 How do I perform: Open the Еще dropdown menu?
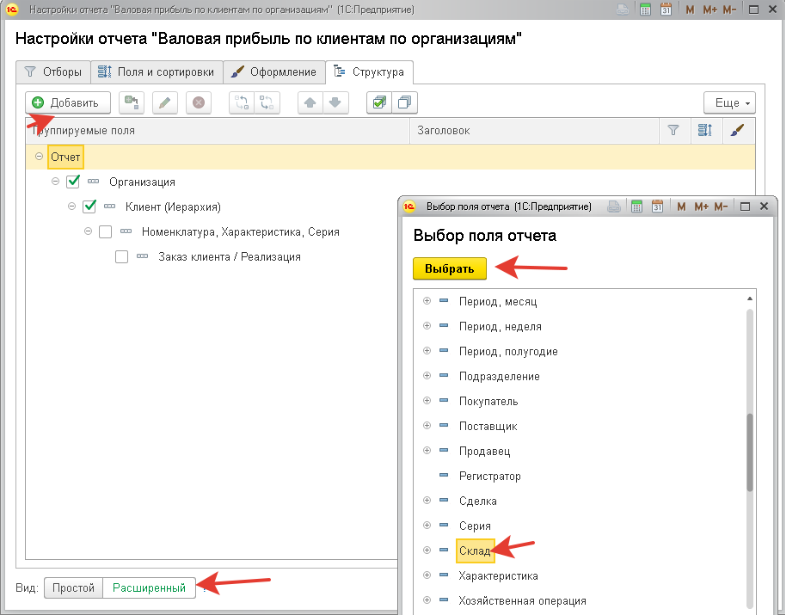point(729,103)
